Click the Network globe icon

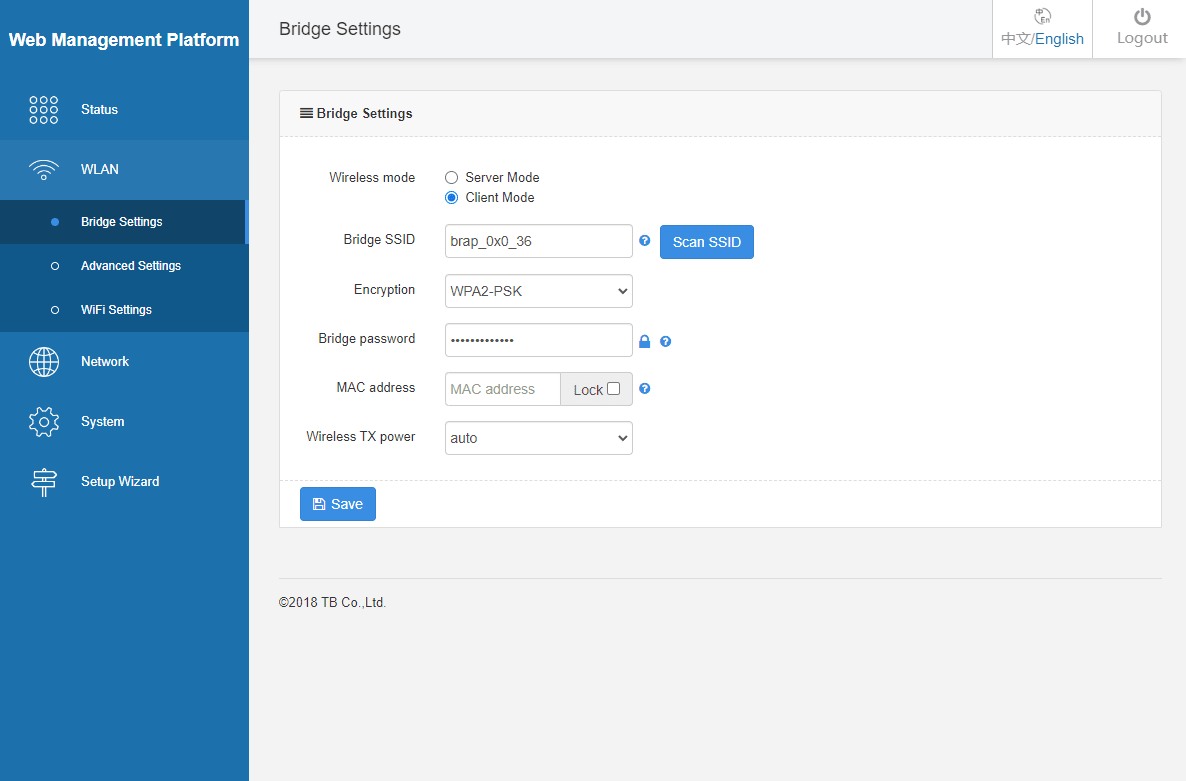44,362
